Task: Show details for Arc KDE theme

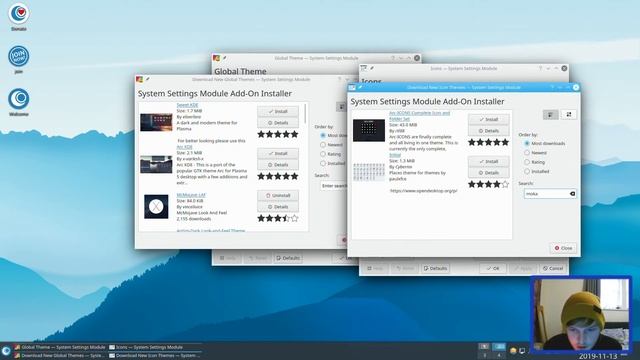Action: pos(278,165)
